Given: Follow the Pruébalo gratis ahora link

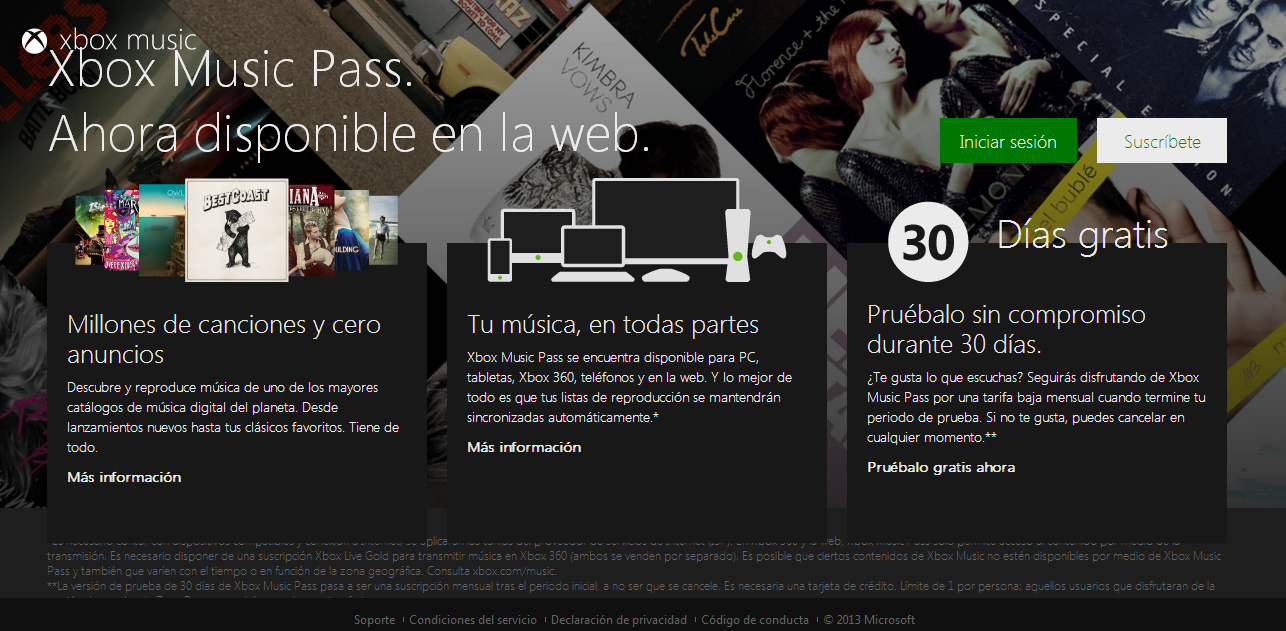Looking at the screenshot, I should pyautogui.click(x=941, y=467).
